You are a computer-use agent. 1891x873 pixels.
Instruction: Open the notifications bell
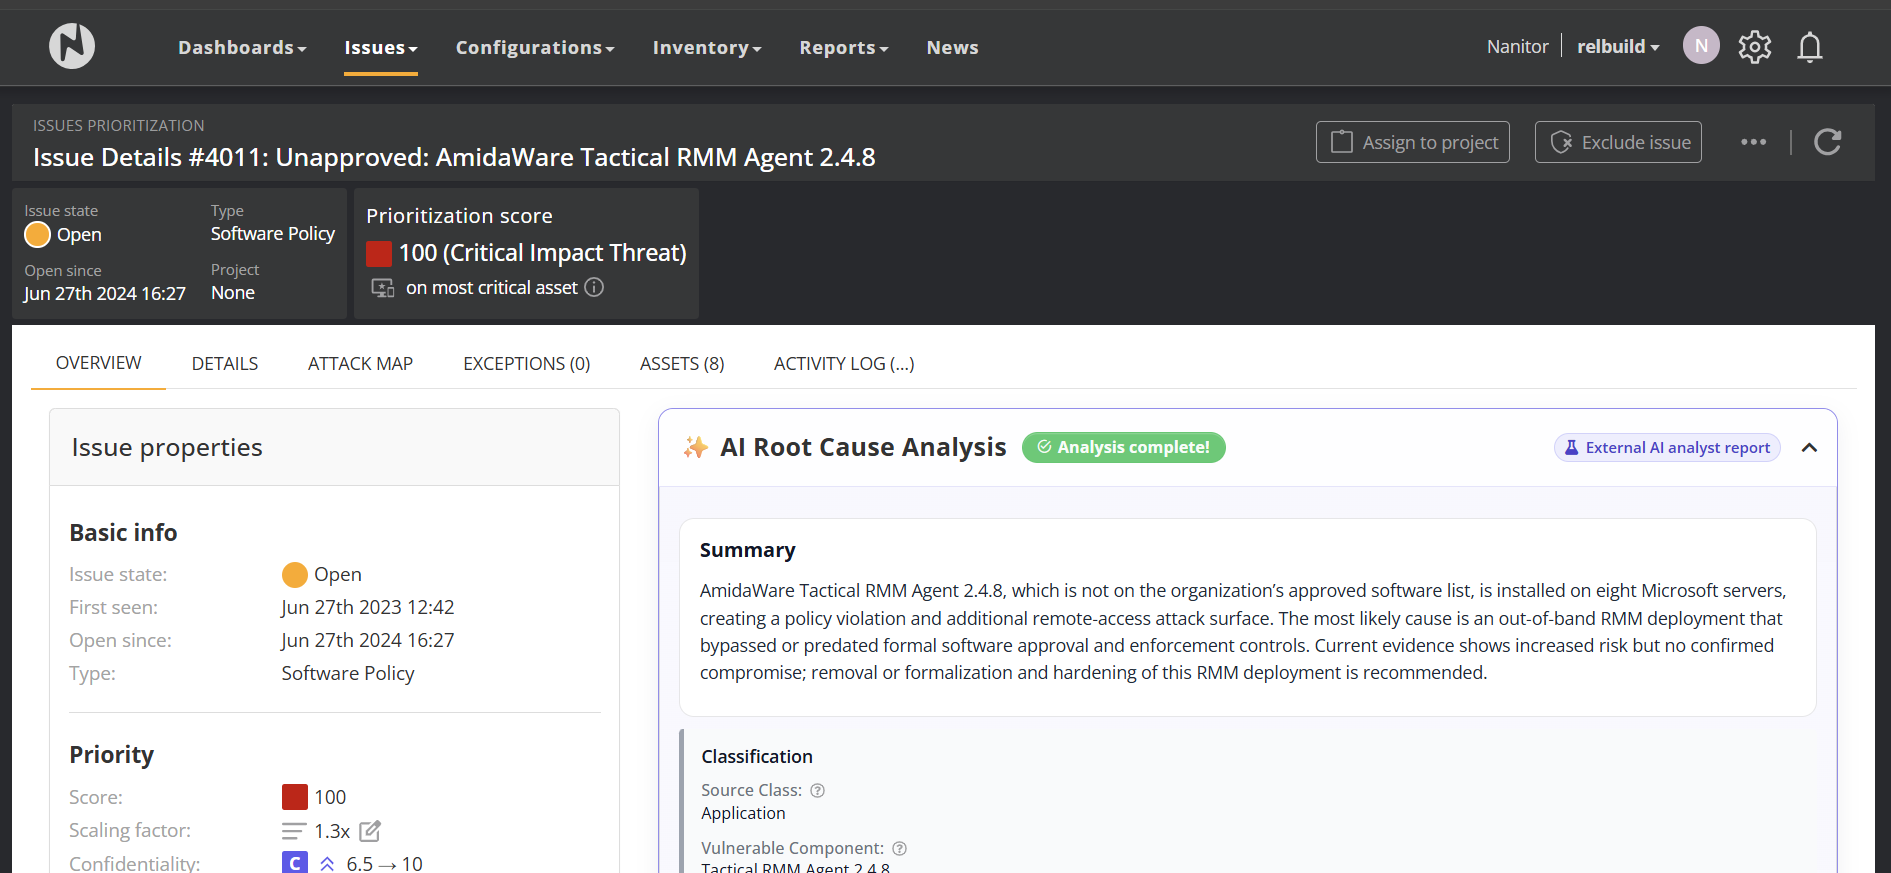1809,47
